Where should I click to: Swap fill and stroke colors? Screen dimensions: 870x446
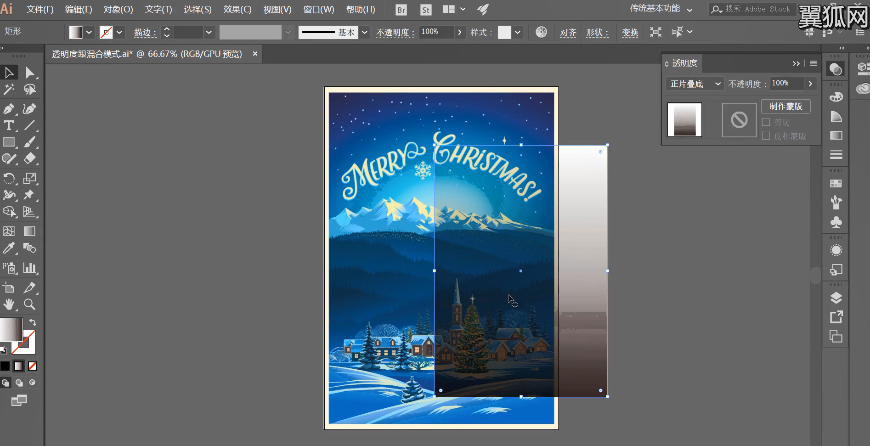coord(33,322)
